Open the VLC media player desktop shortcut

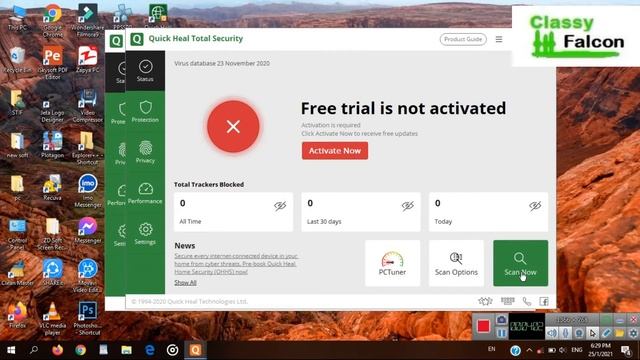pos(53,318)
